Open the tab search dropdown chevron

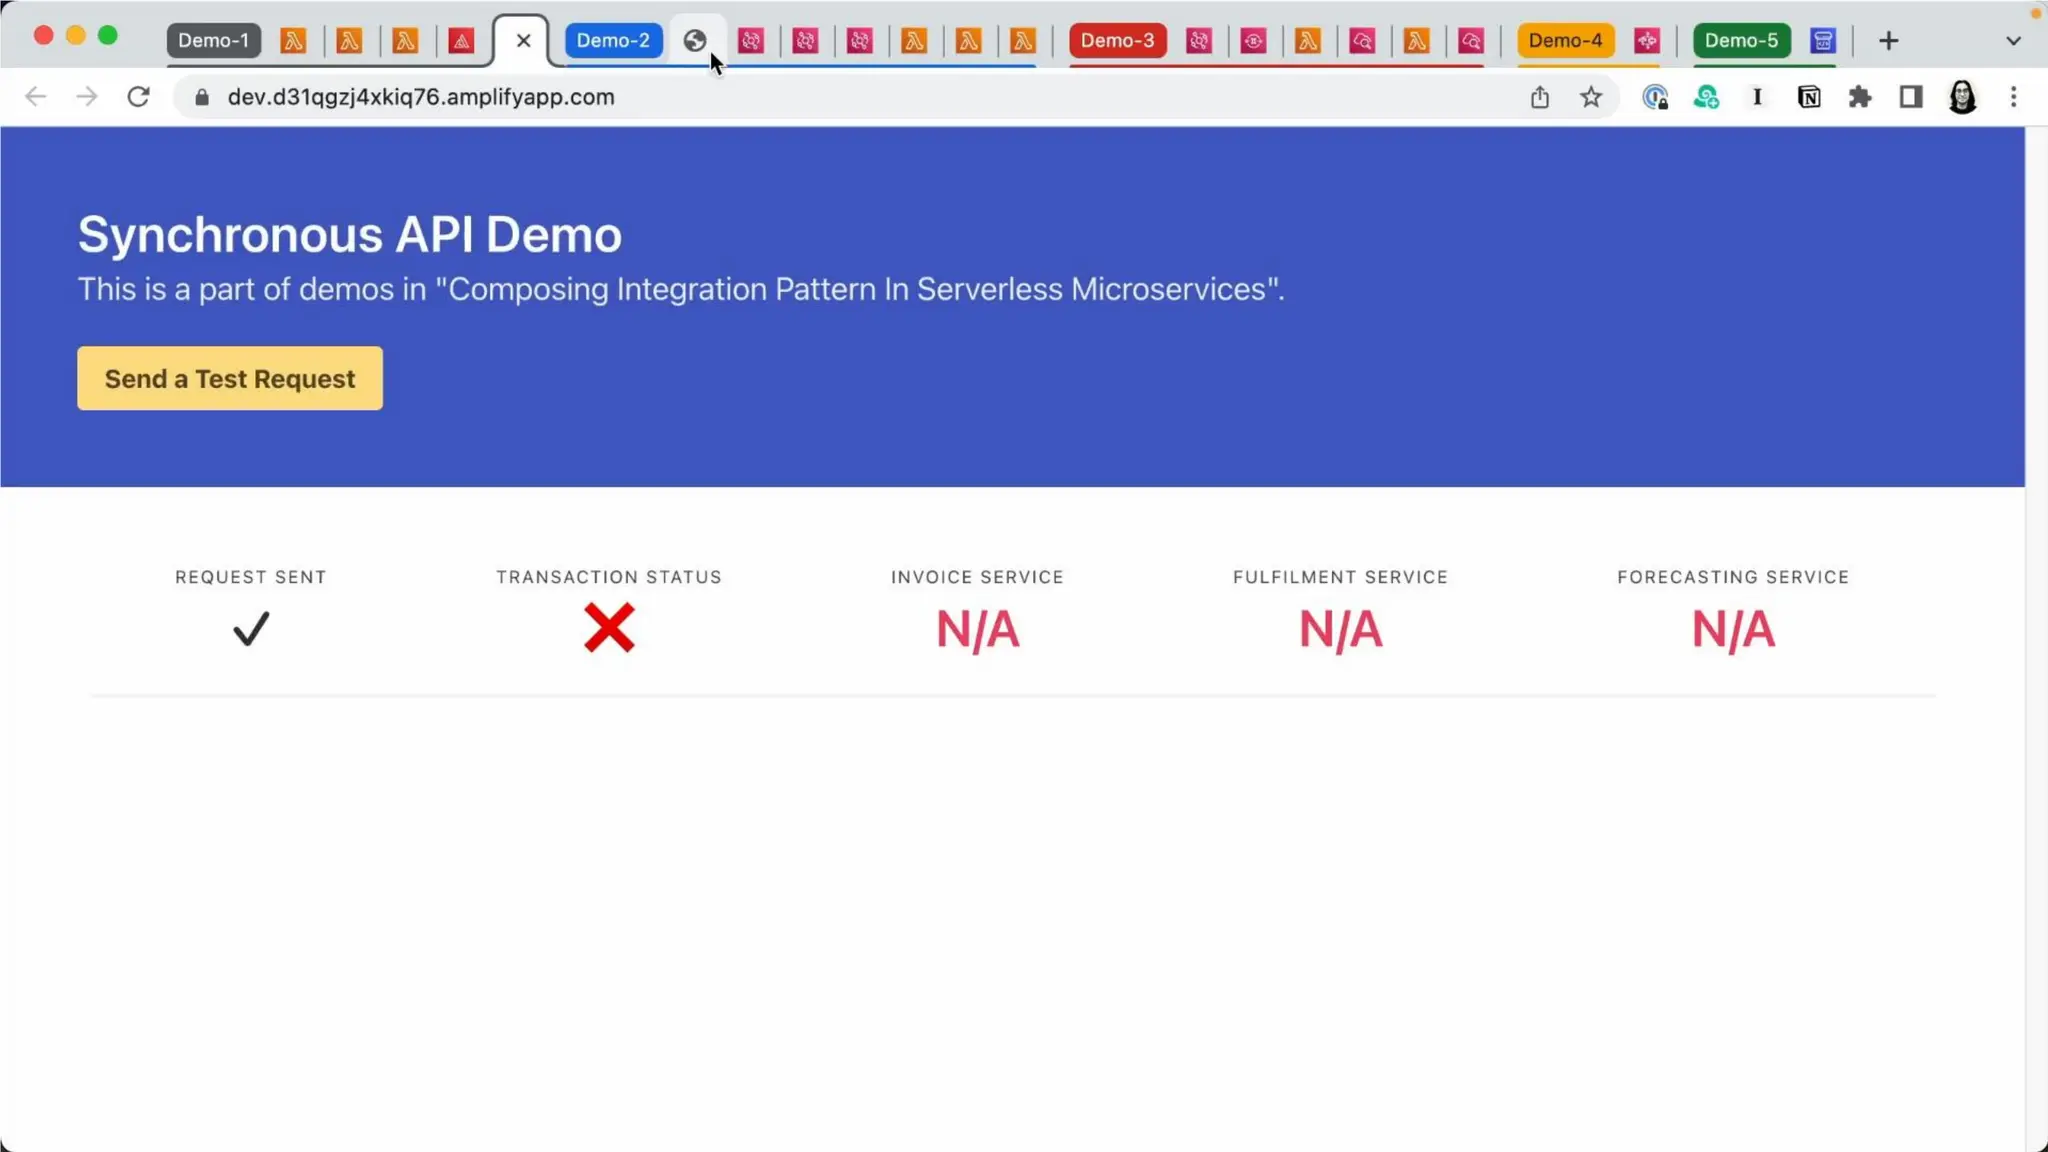point(2013,41)
